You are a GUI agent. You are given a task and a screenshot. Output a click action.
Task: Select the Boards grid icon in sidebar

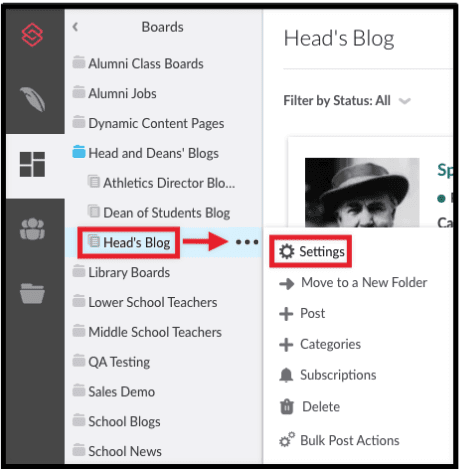point(32,164)
